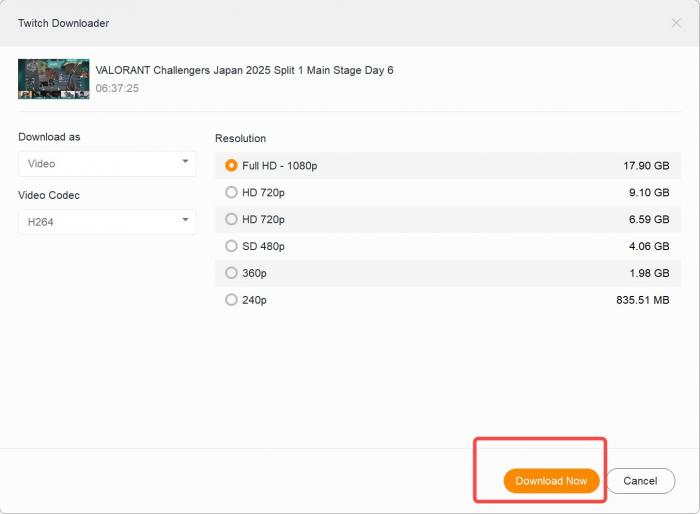700x514 pixels.
Task: Click the Download as label
Action: point(49,137)
